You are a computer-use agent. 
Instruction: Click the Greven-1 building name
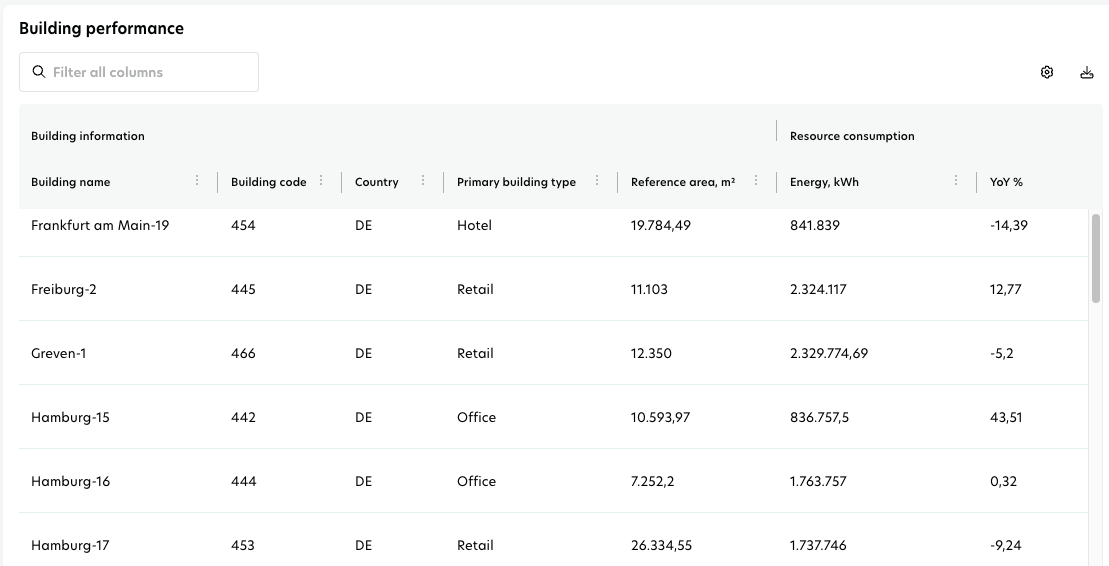(59, 354)
